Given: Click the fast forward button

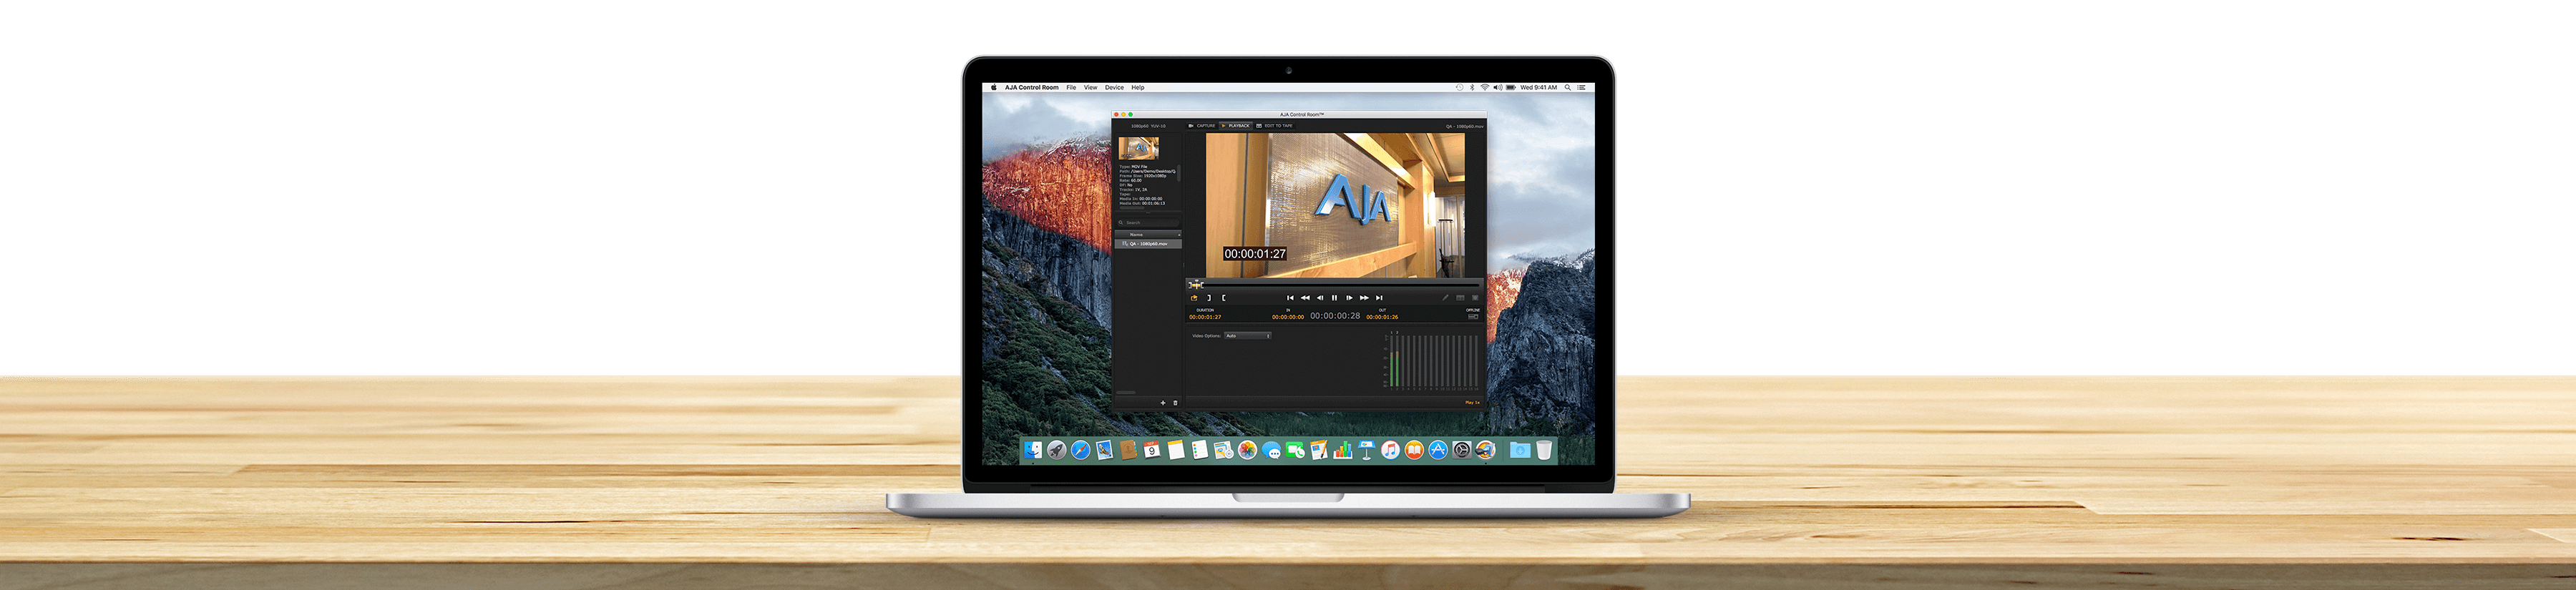Looking at the screenshot, I should tap(1364, 298).
